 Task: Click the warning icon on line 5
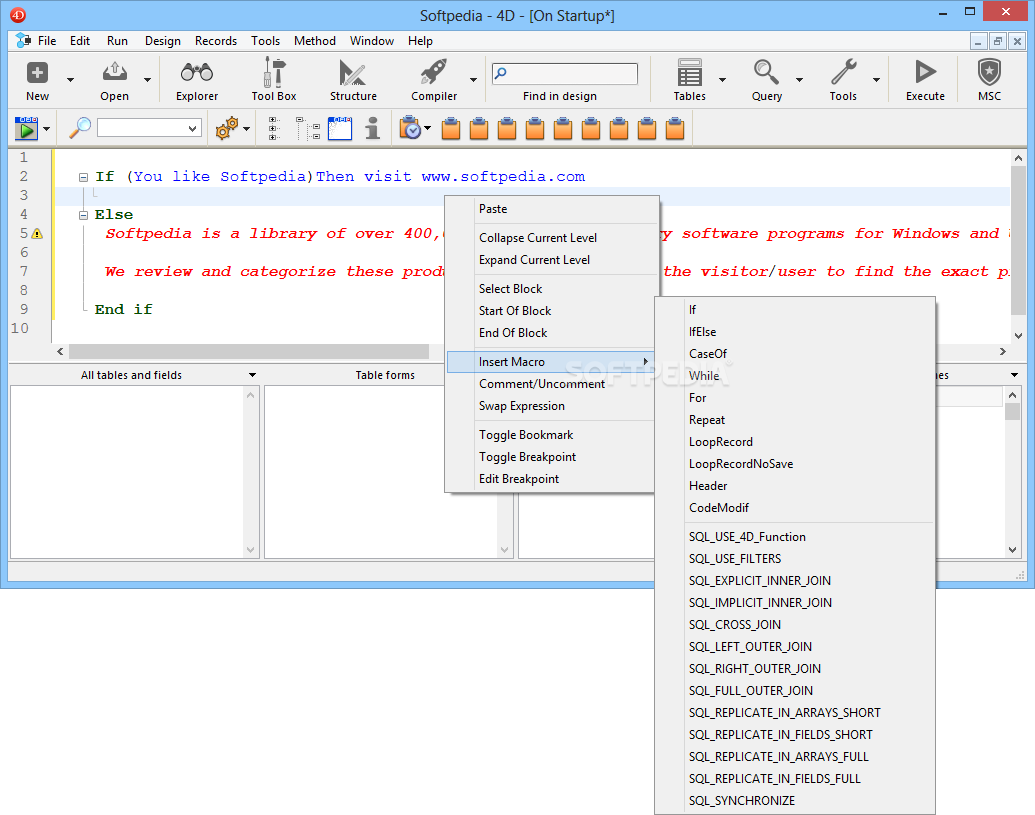pyautogui.click(x=37, y=234)
